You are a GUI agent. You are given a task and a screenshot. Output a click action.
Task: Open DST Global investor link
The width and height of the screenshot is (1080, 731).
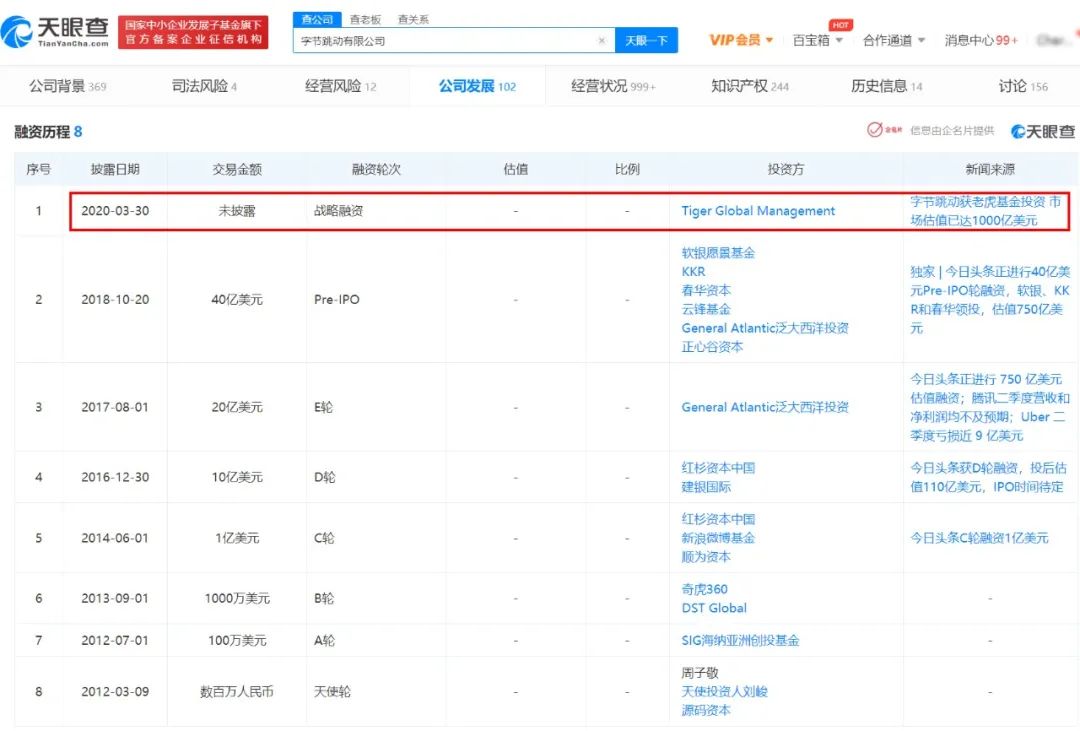pos(714,608)
